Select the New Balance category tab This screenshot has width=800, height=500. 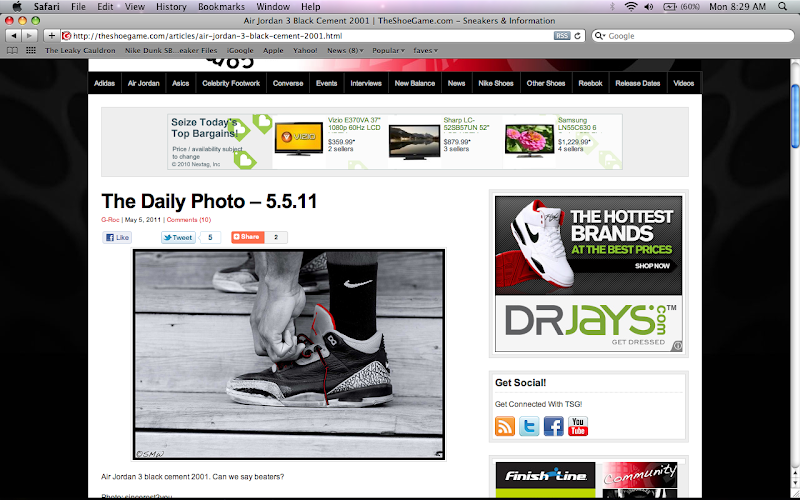click(415, 83)
